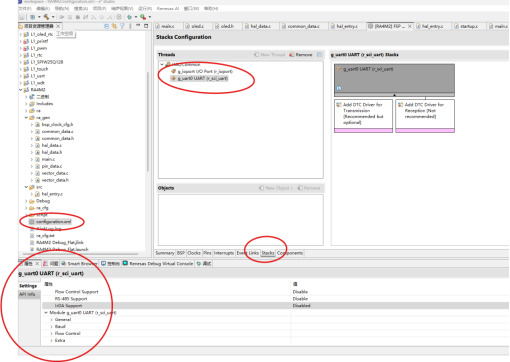
Task: Collapse the ra_gen folder
Action: pos(26,118)
